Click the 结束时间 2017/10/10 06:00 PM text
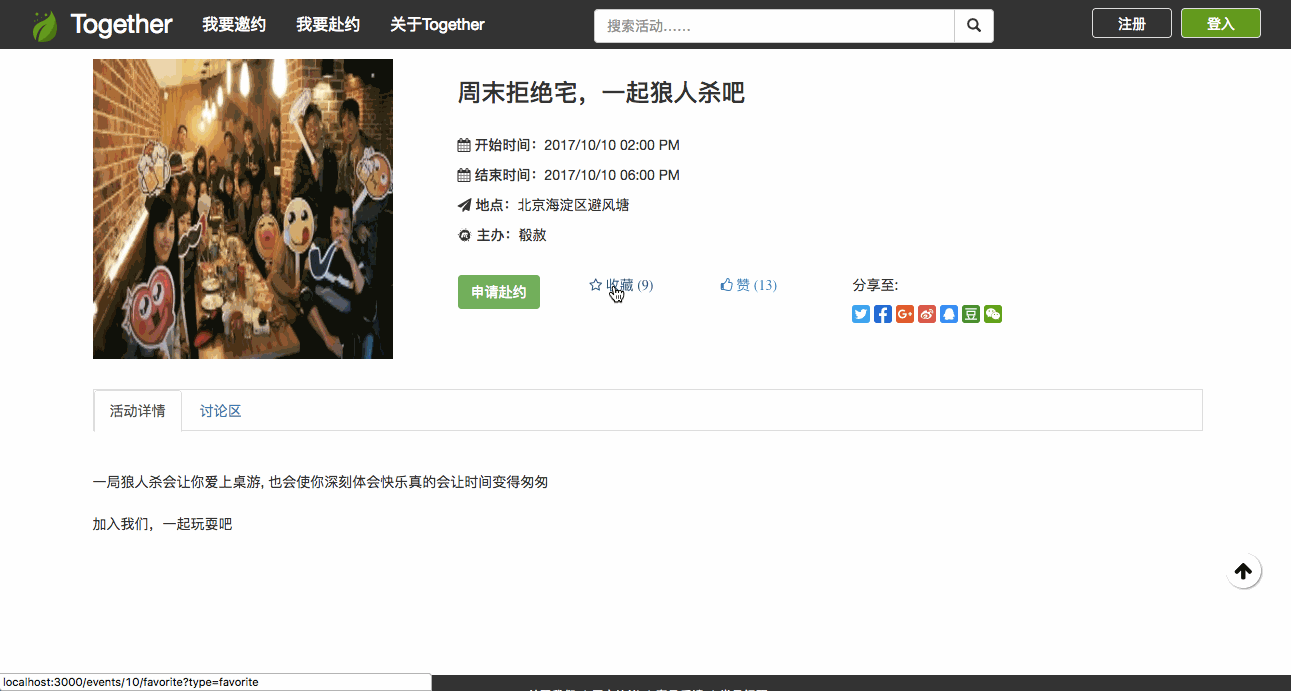Viewport: 1291px width, 691px height. click(569, 175)
